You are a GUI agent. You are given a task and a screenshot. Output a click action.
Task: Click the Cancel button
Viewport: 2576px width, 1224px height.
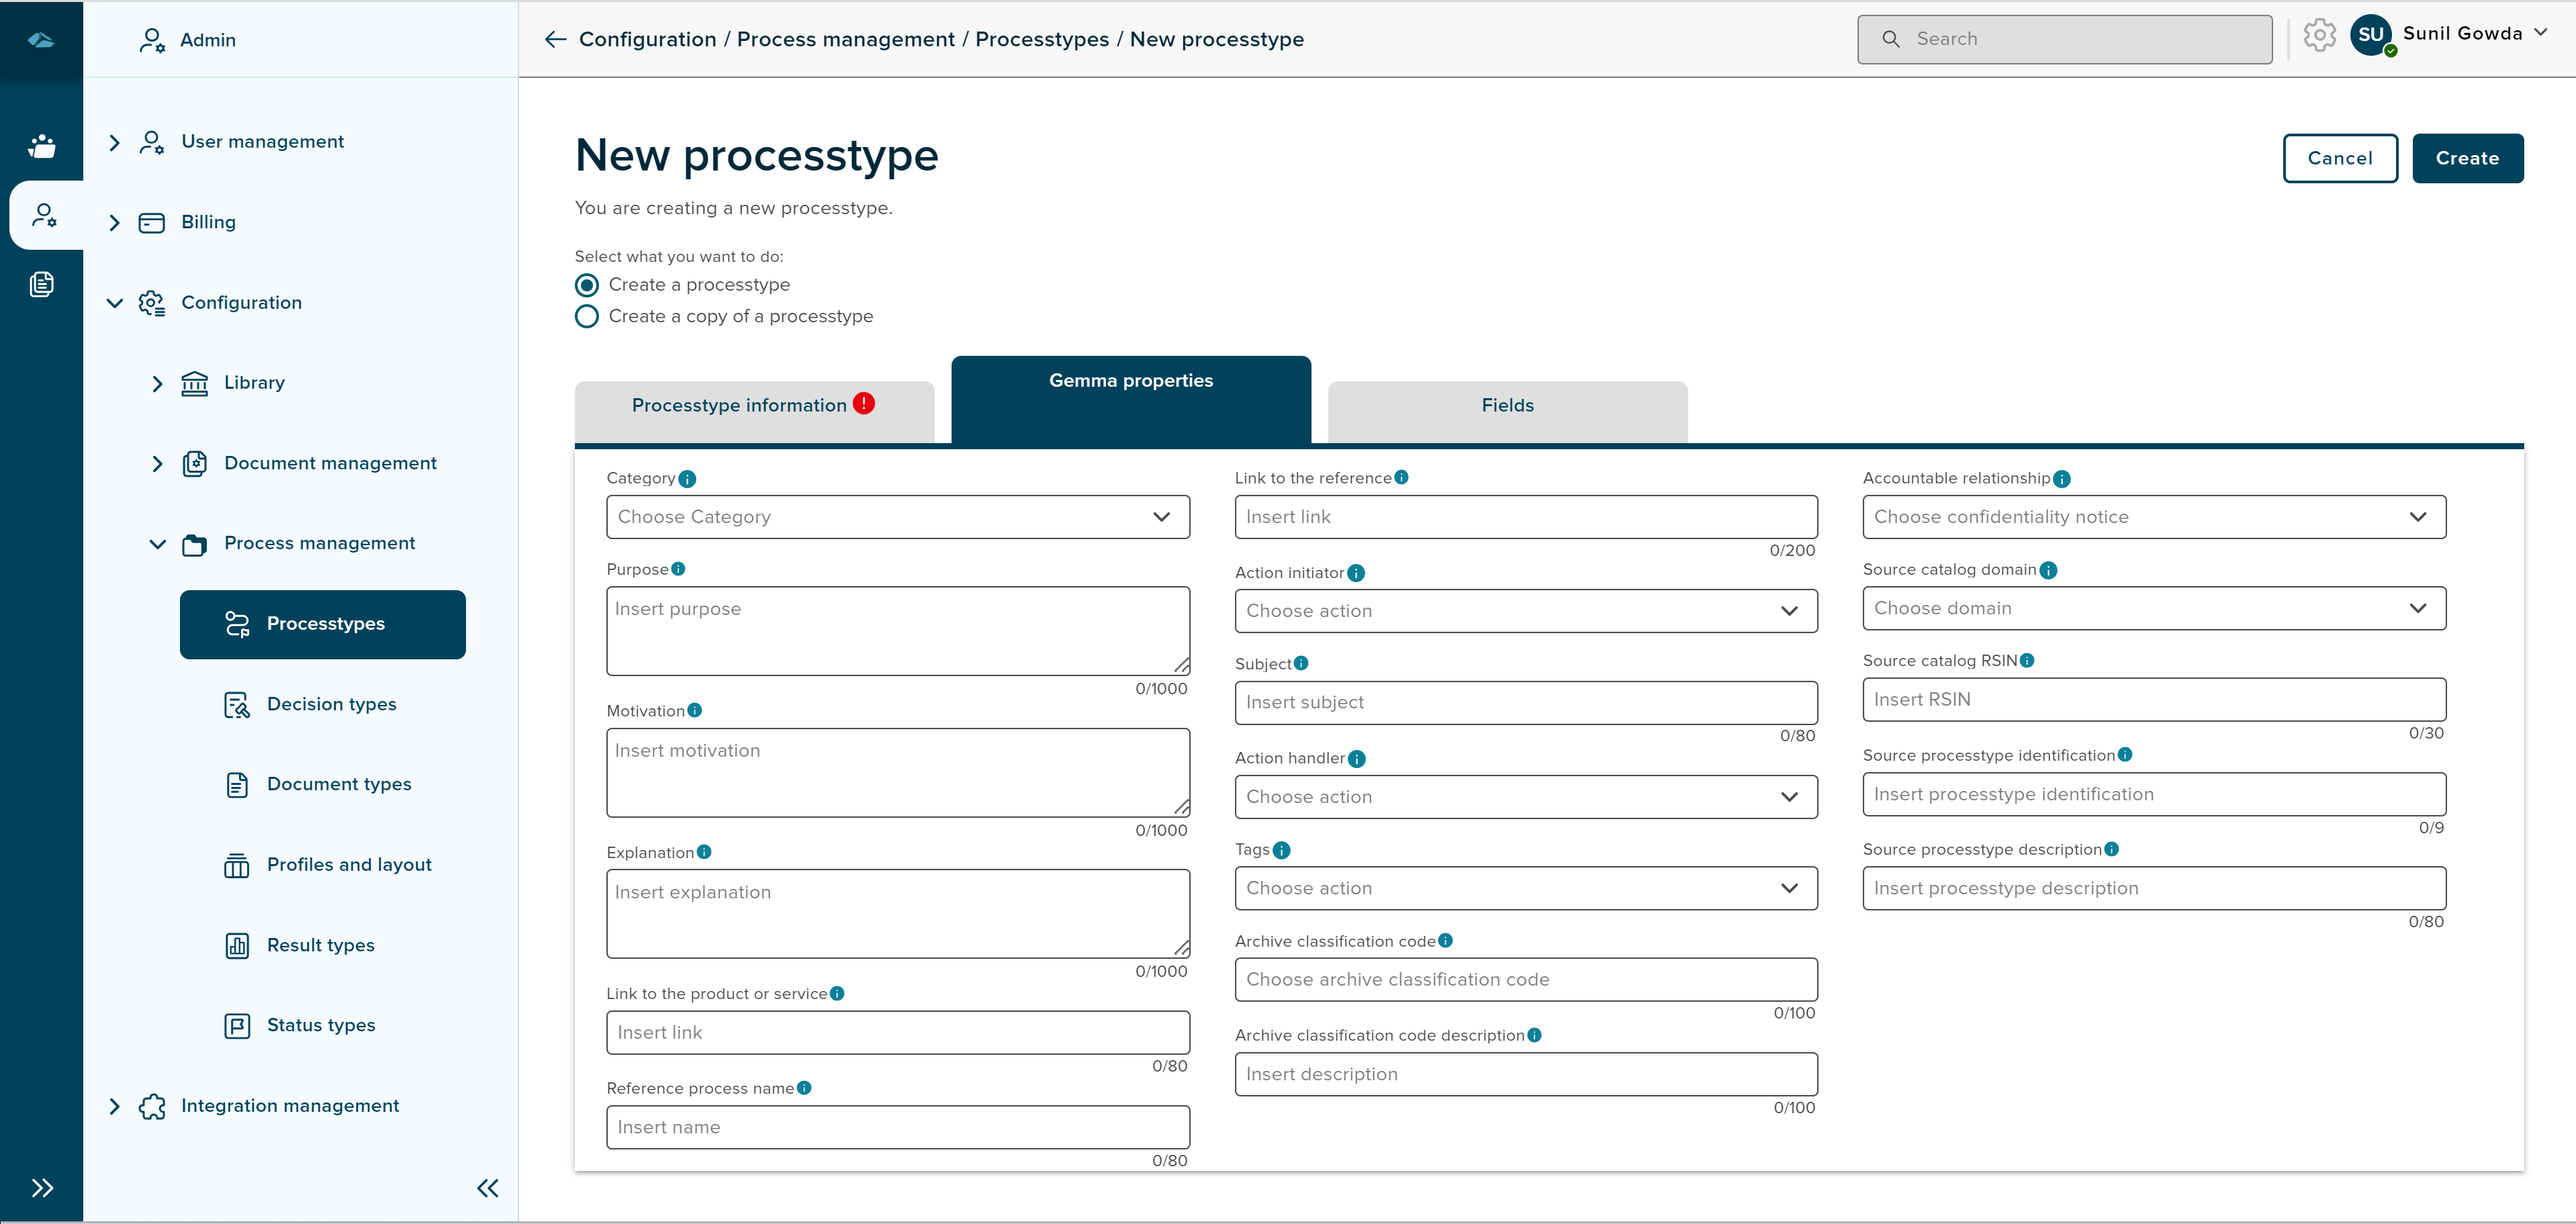coord(2339,158)
